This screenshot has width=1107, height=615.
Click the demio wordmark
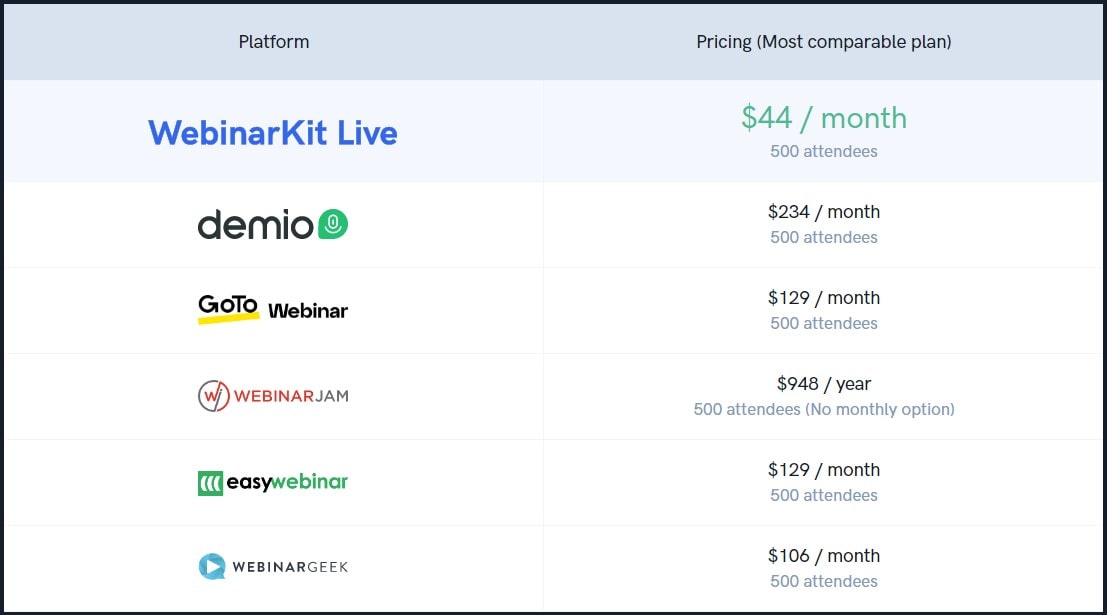[255, 225]
